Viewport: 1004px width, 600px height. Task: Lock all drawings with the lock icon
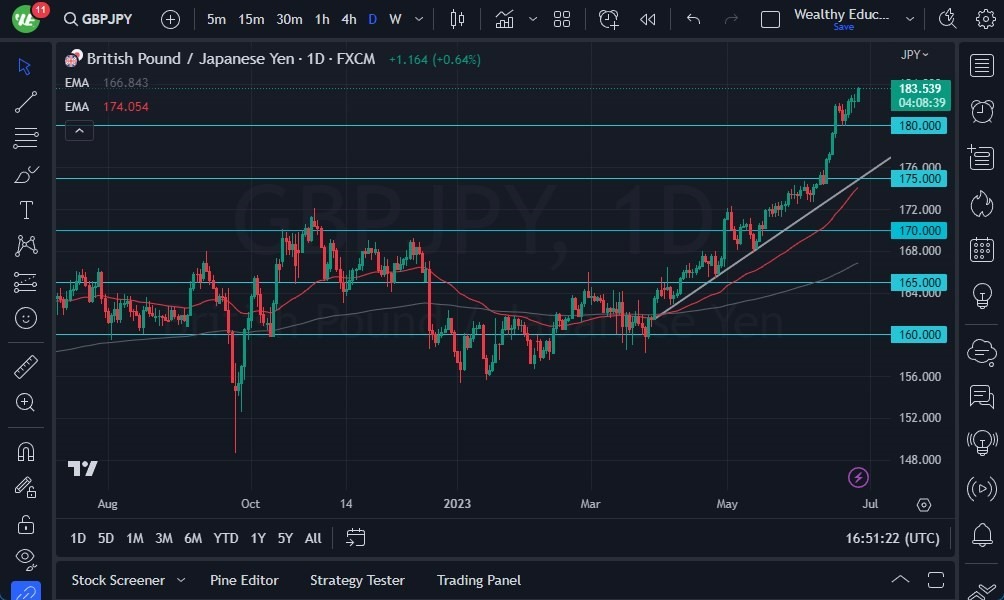25,523
